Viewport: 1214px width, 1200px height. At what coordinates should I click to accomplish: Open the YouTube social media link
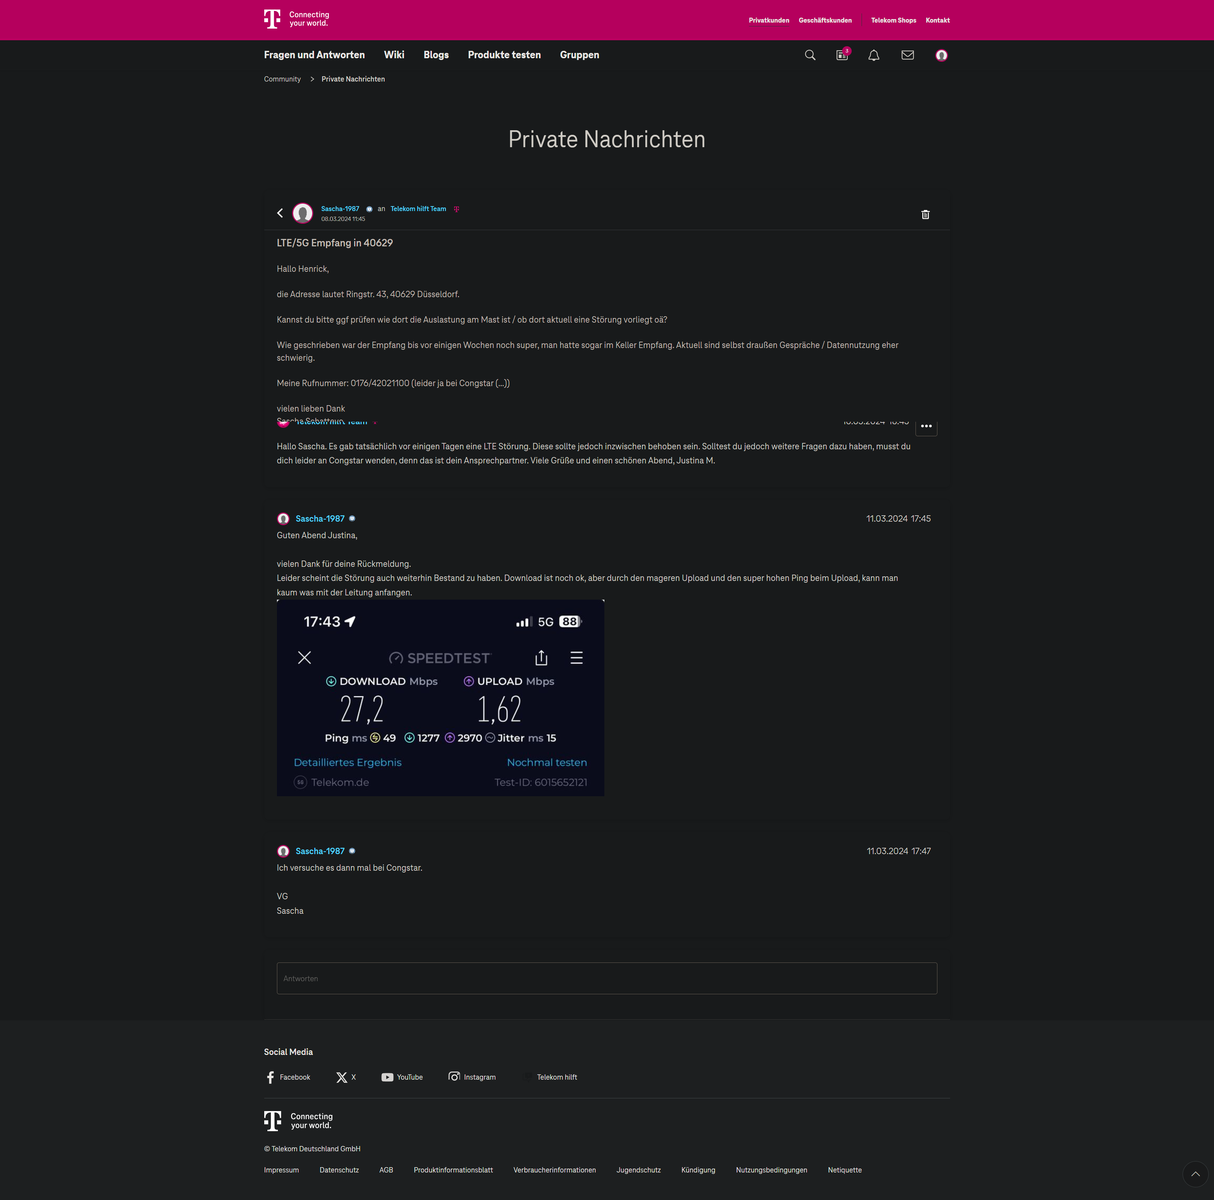402,1077
